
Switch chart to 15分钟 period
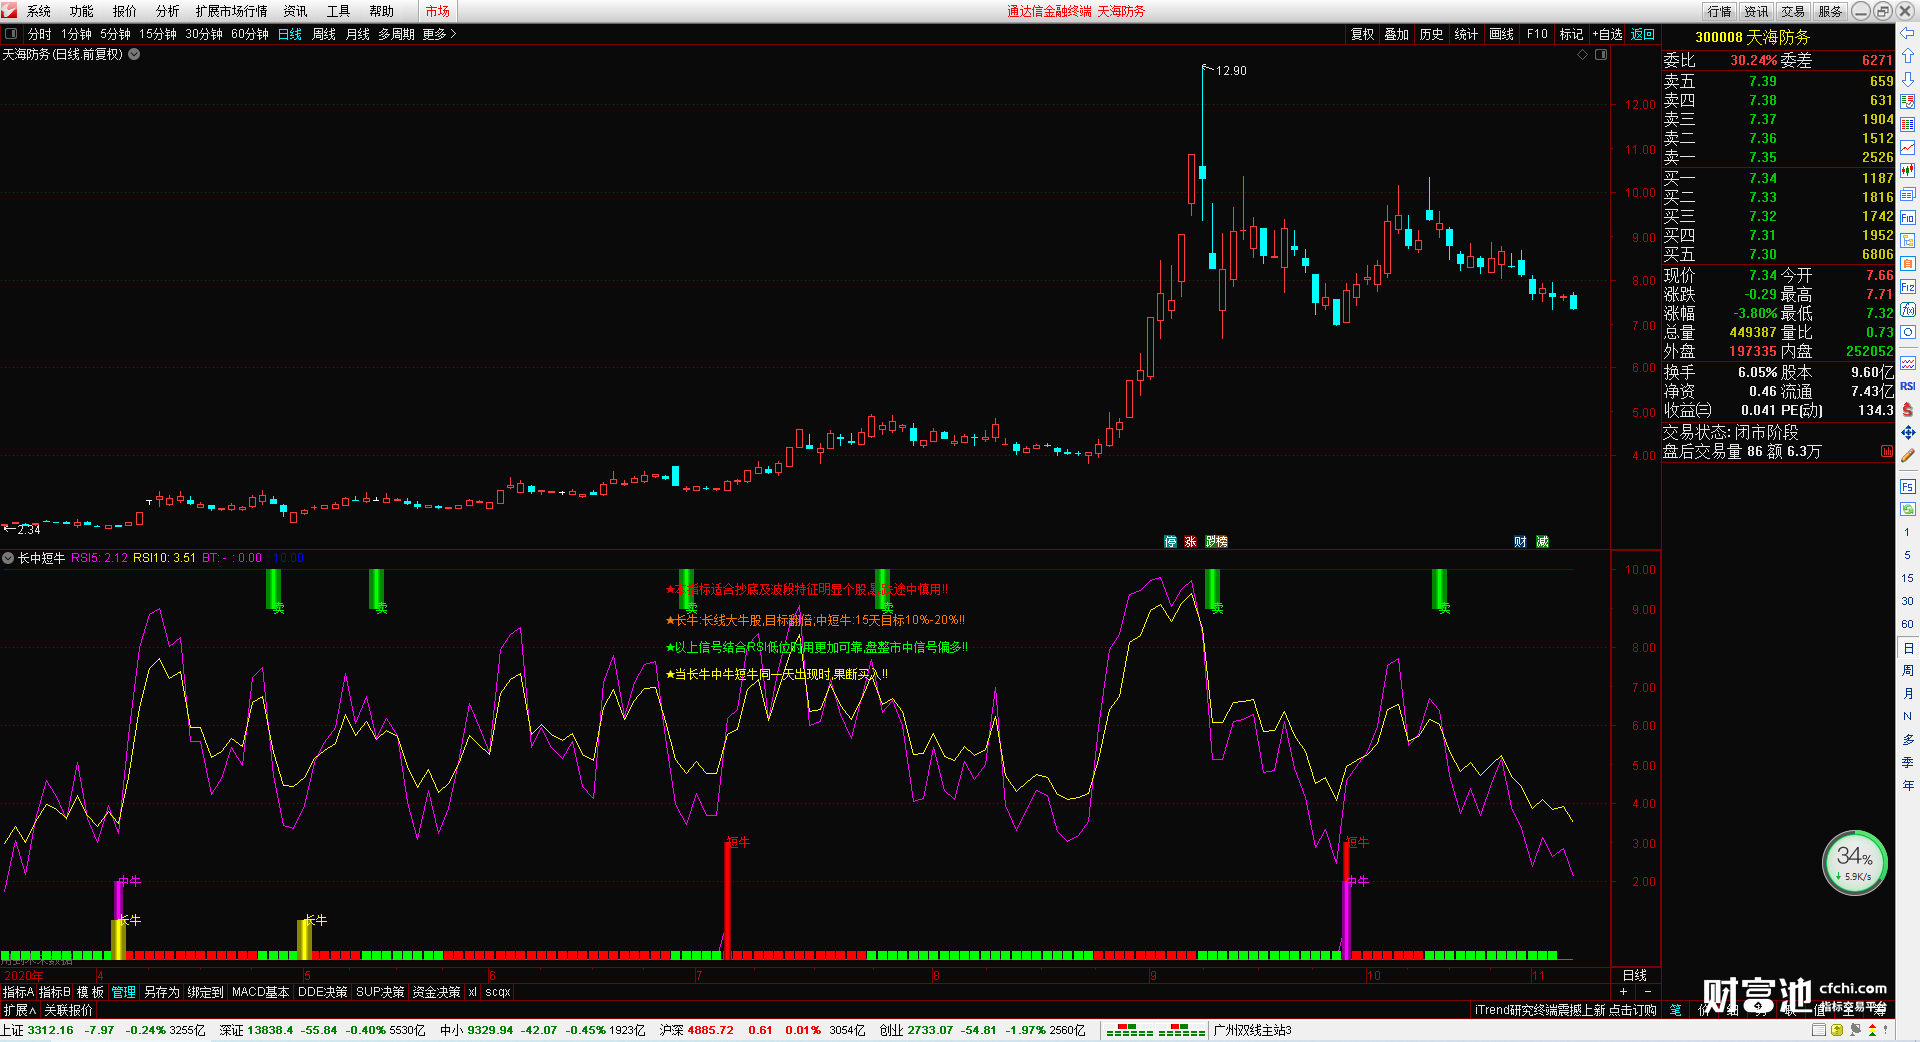coord(158,34)
